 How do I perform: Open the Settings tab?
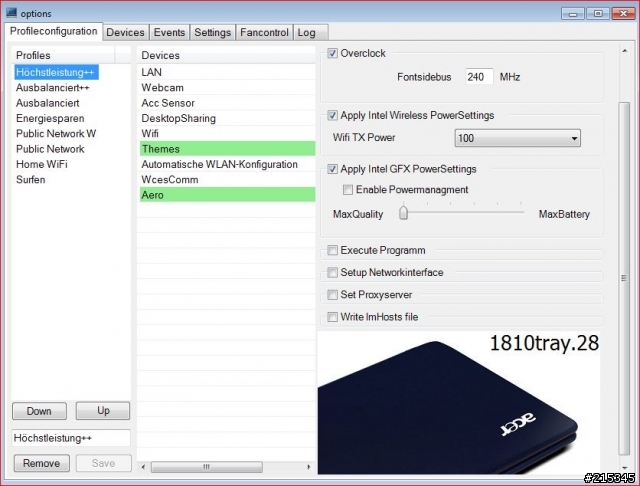[212, 32]
